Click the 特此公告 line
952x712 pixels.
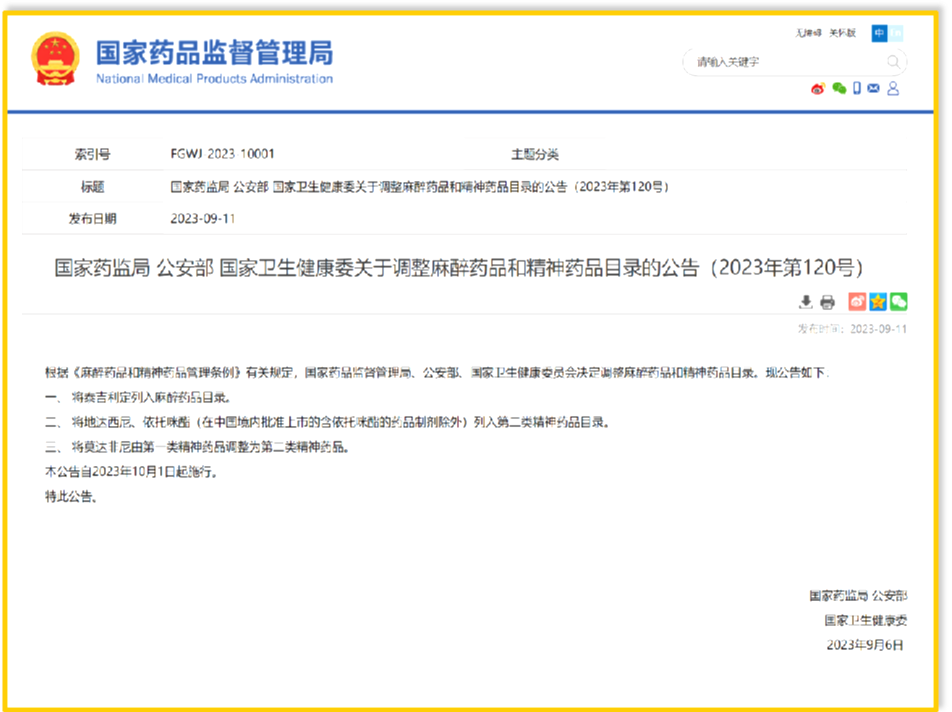71,497
